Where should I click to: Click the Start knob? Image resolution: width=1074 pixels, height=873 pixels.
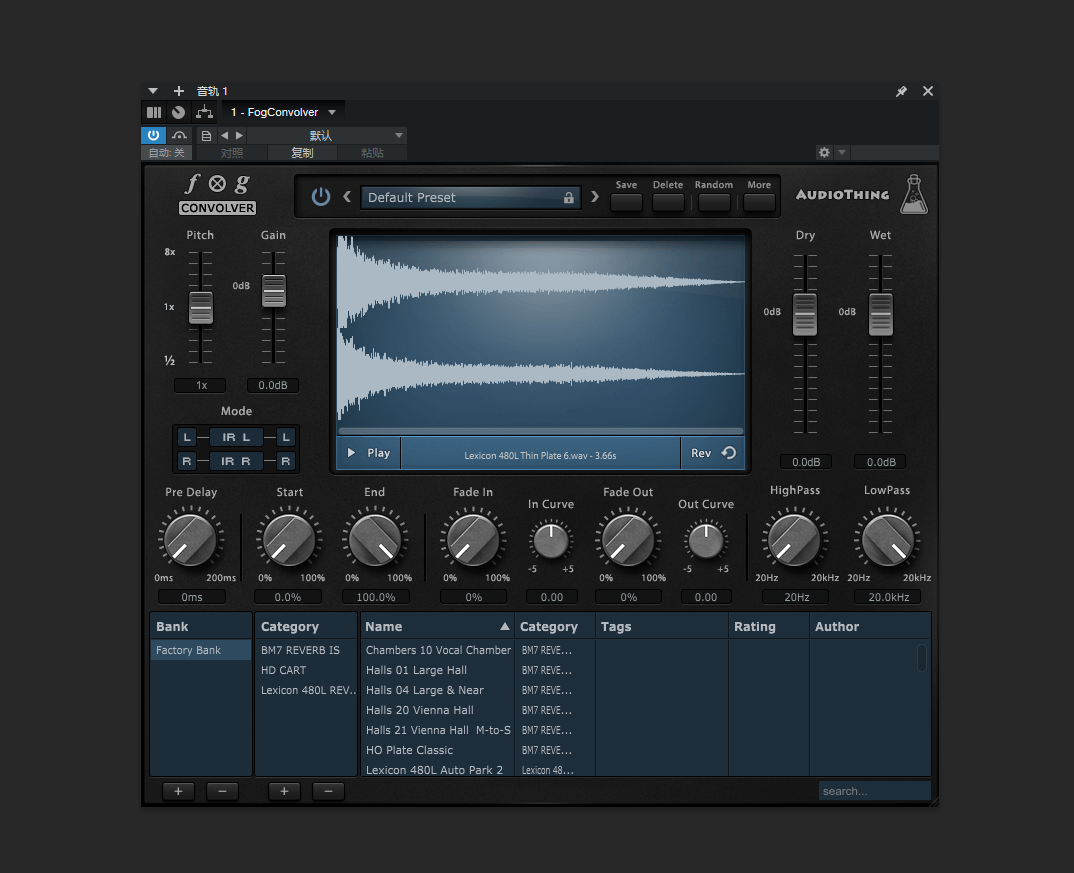point(289,540)
